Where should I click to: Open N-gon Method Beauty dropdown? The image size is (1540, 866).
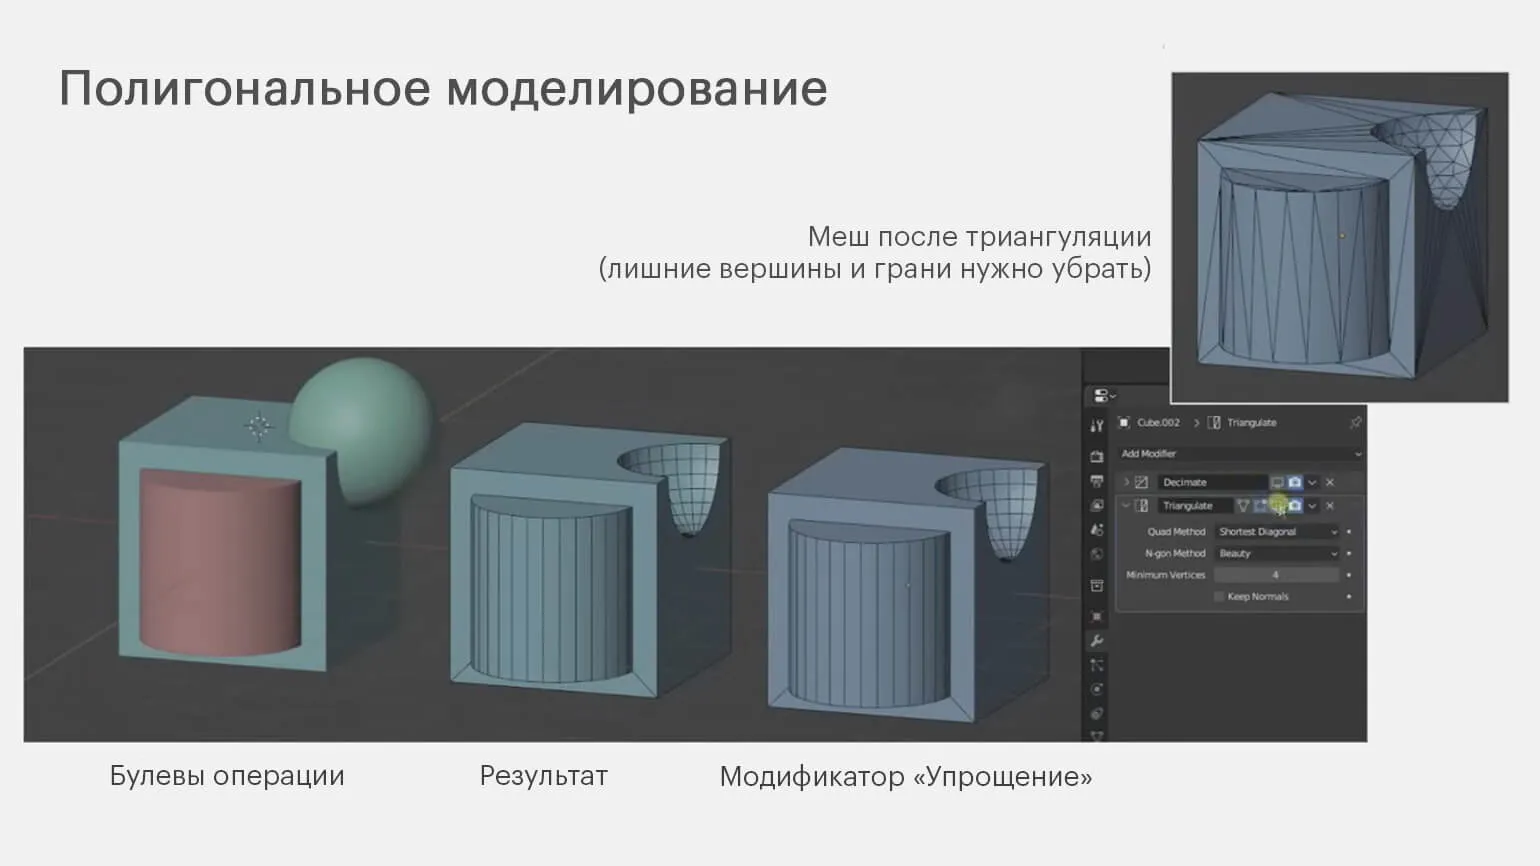pos(1276,554)
